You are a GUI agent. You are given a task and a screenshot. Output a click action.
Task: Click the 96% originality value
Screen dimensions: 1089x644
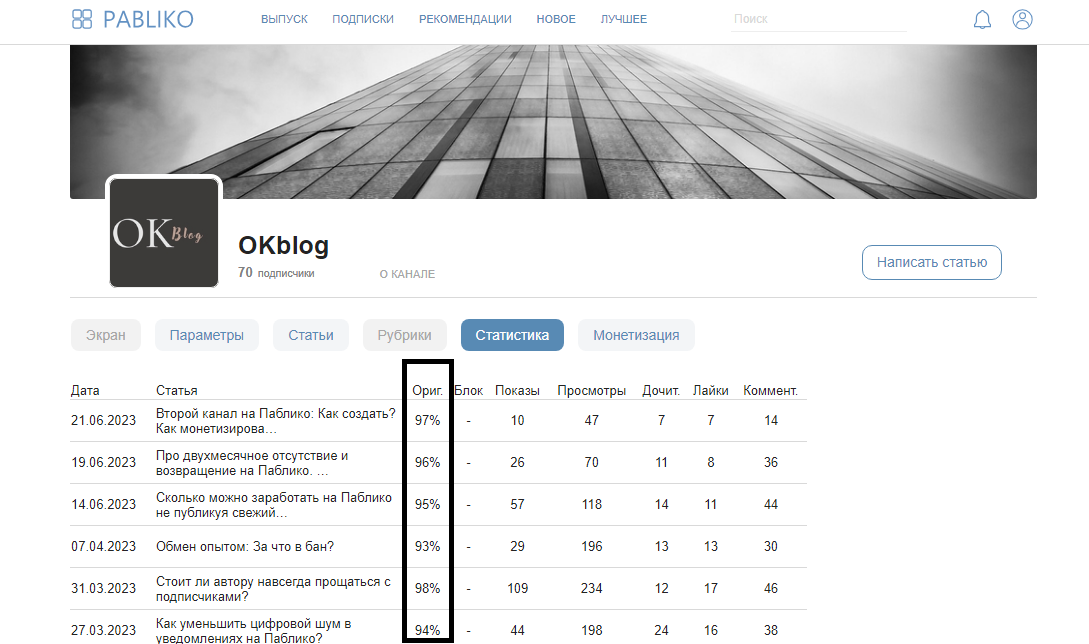[427, 463]
